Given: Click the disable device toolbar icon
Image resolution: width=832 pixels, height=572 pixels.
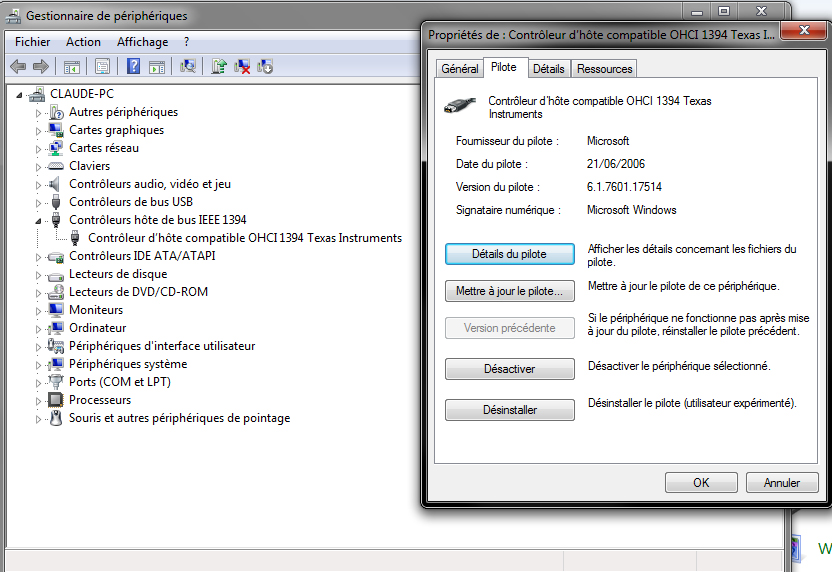Looking at the screenshot, I should click(265, 67).
